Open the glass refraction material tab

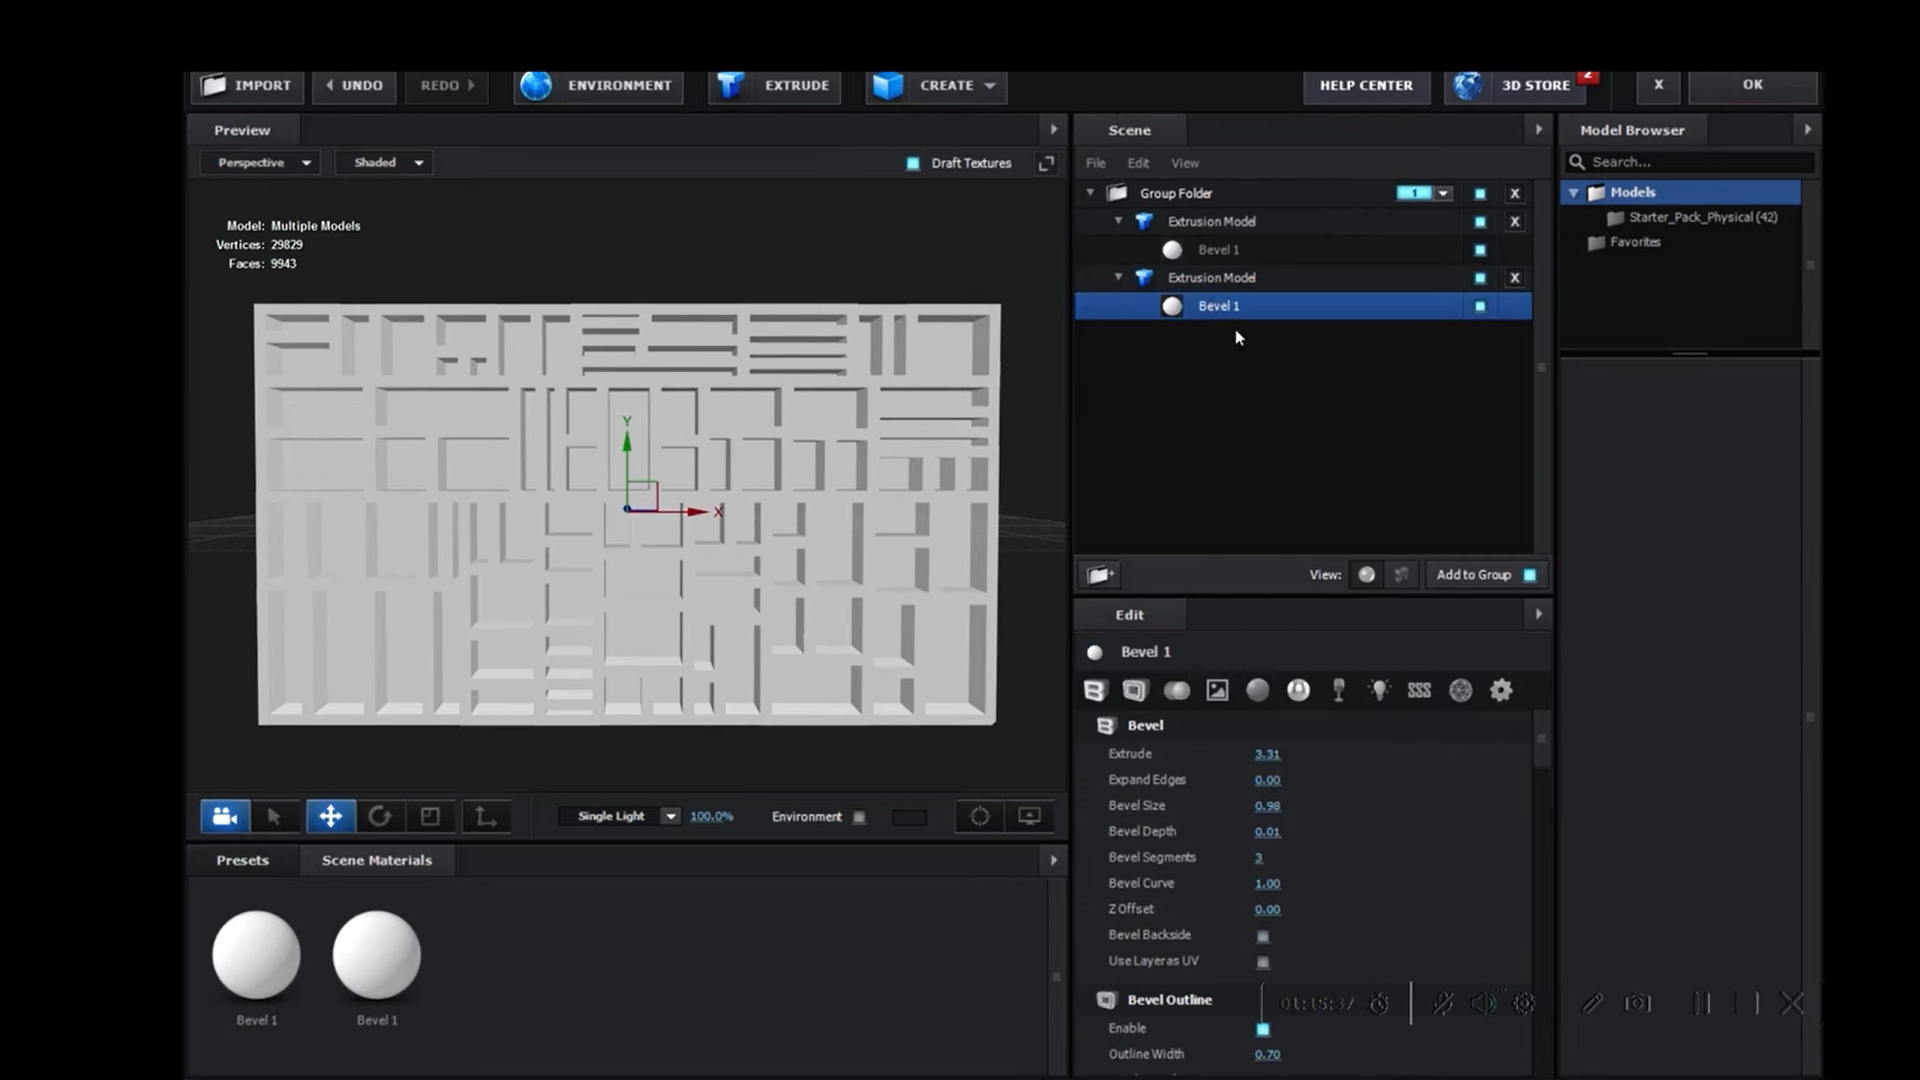point(1339,690)
